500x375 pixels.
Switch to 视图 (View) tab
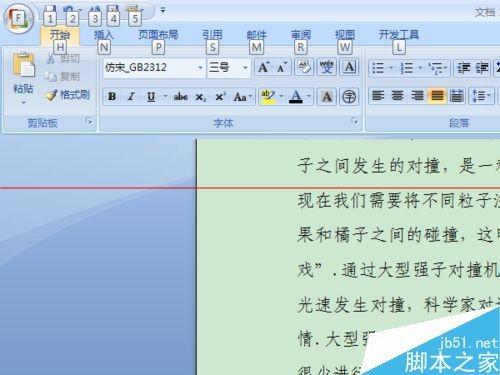click(x=345, y=34)
